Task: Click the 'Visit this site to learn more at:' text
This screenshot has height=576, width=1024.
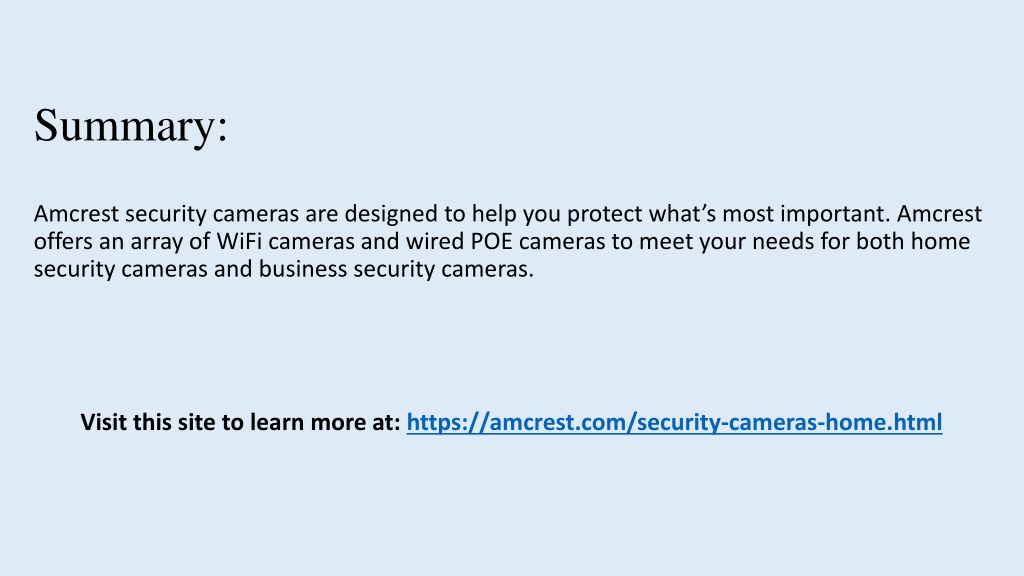Action: [x=240, y=422]
